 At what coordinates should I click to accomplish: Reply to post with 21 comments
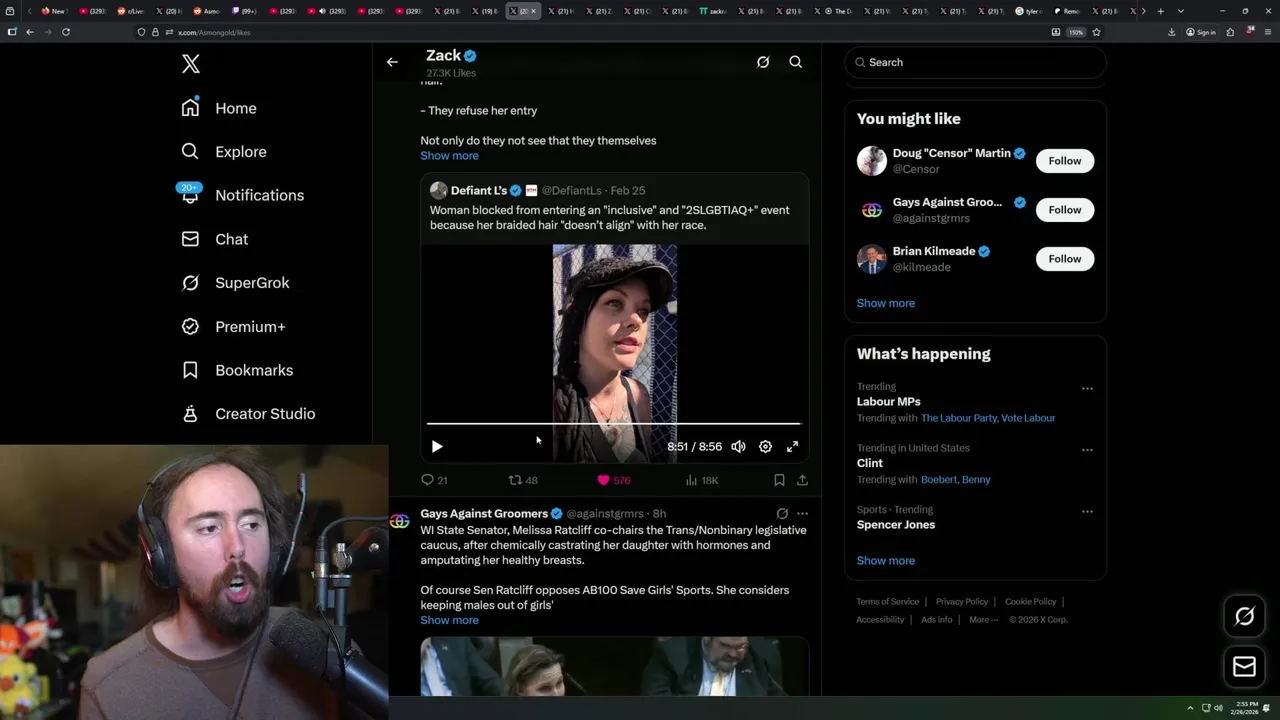click(434, 480)
